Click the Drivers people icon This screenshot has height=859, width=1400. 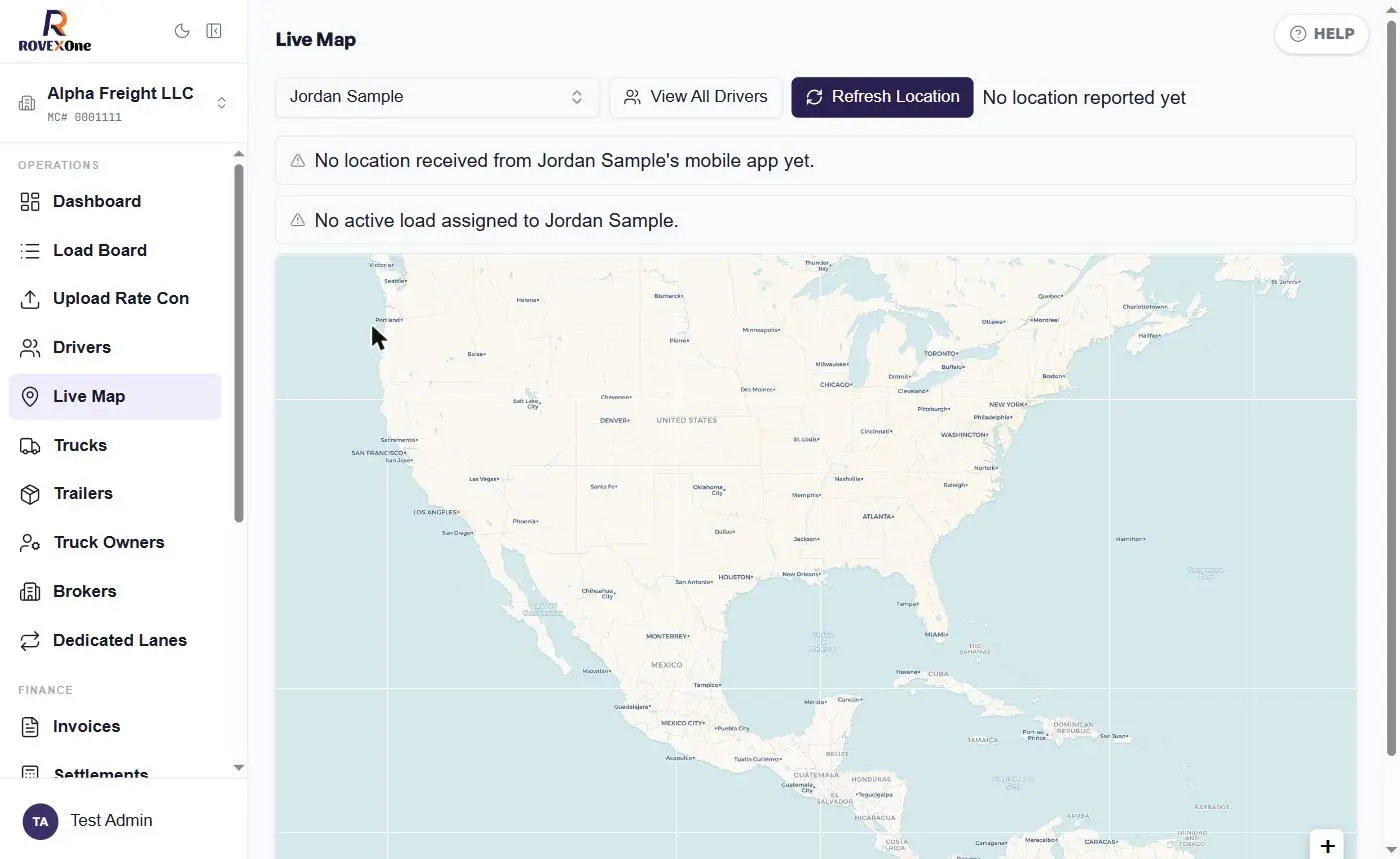pyautogui.click(x=30, y=348)
